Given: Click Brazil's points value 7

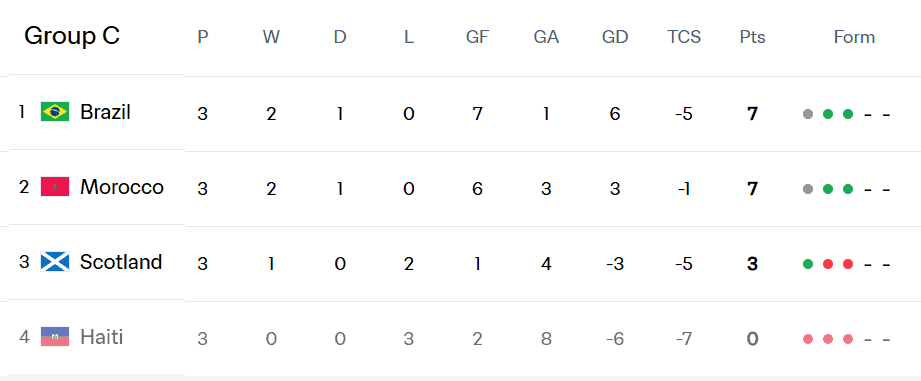Looking at the screenshot, I should (x=752, y=114).
